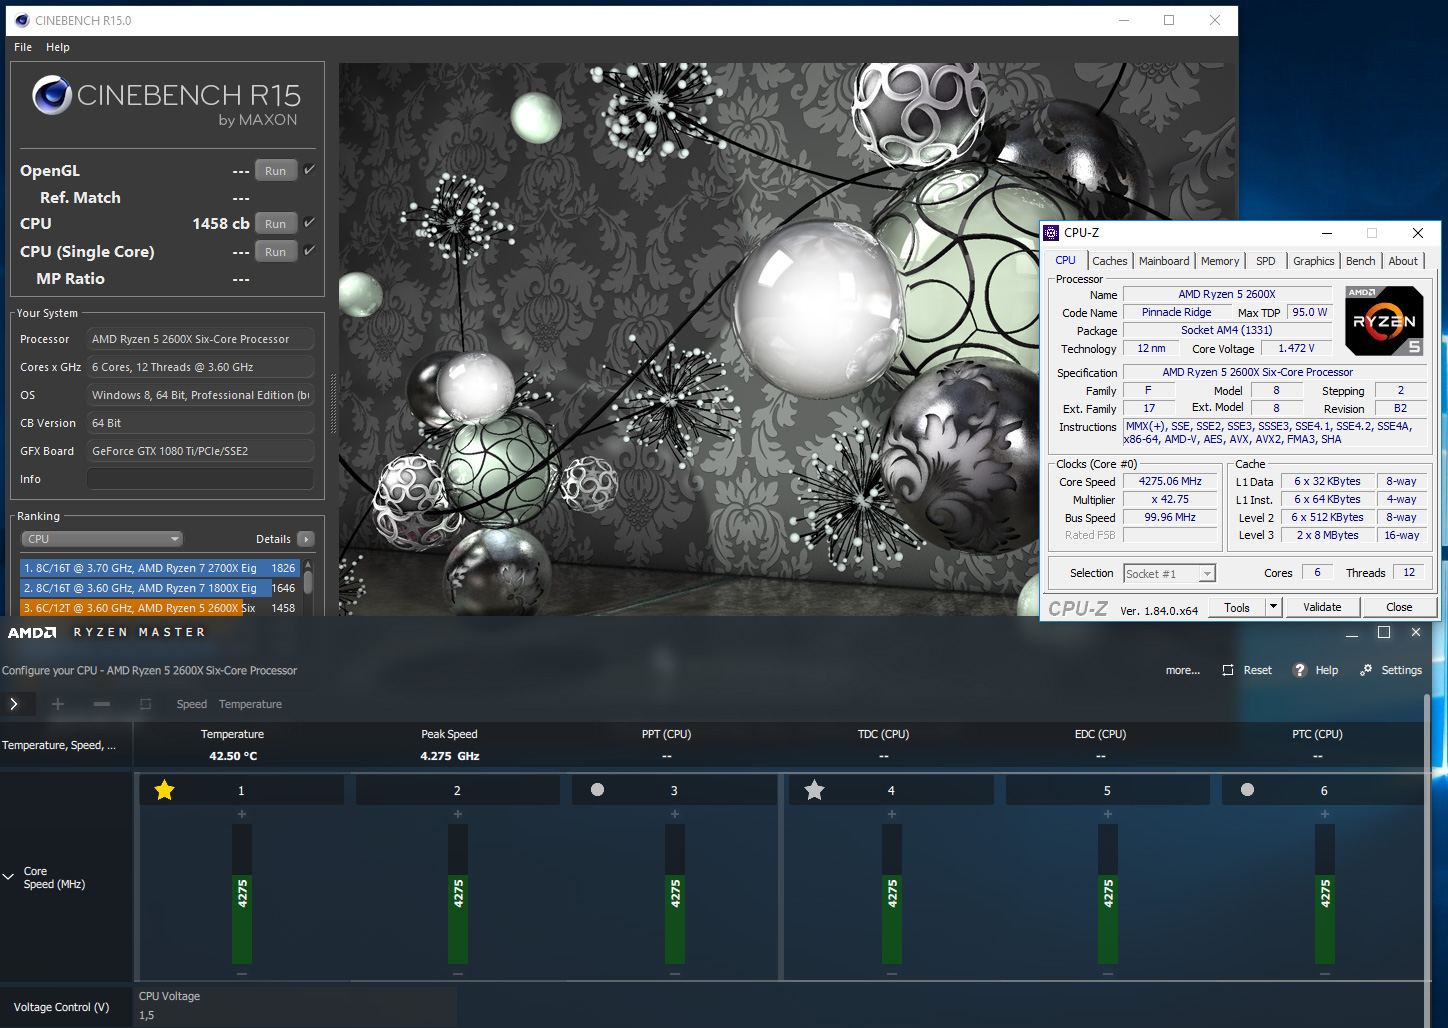Viewport: 1448px width, 1028px height.
Task: Click the gold star on core 1
Action: click(164, 790)
